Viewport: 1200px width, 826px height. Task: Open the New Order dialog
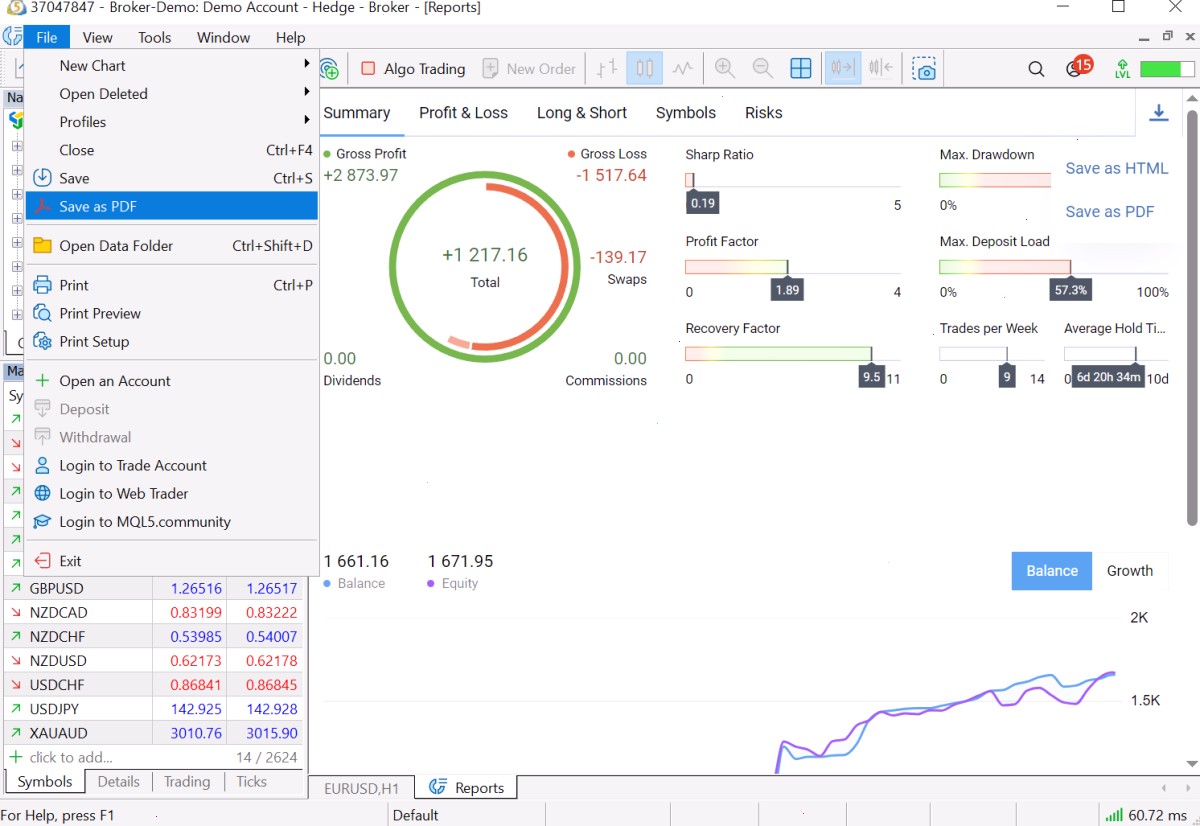click(x=529, y=69)
